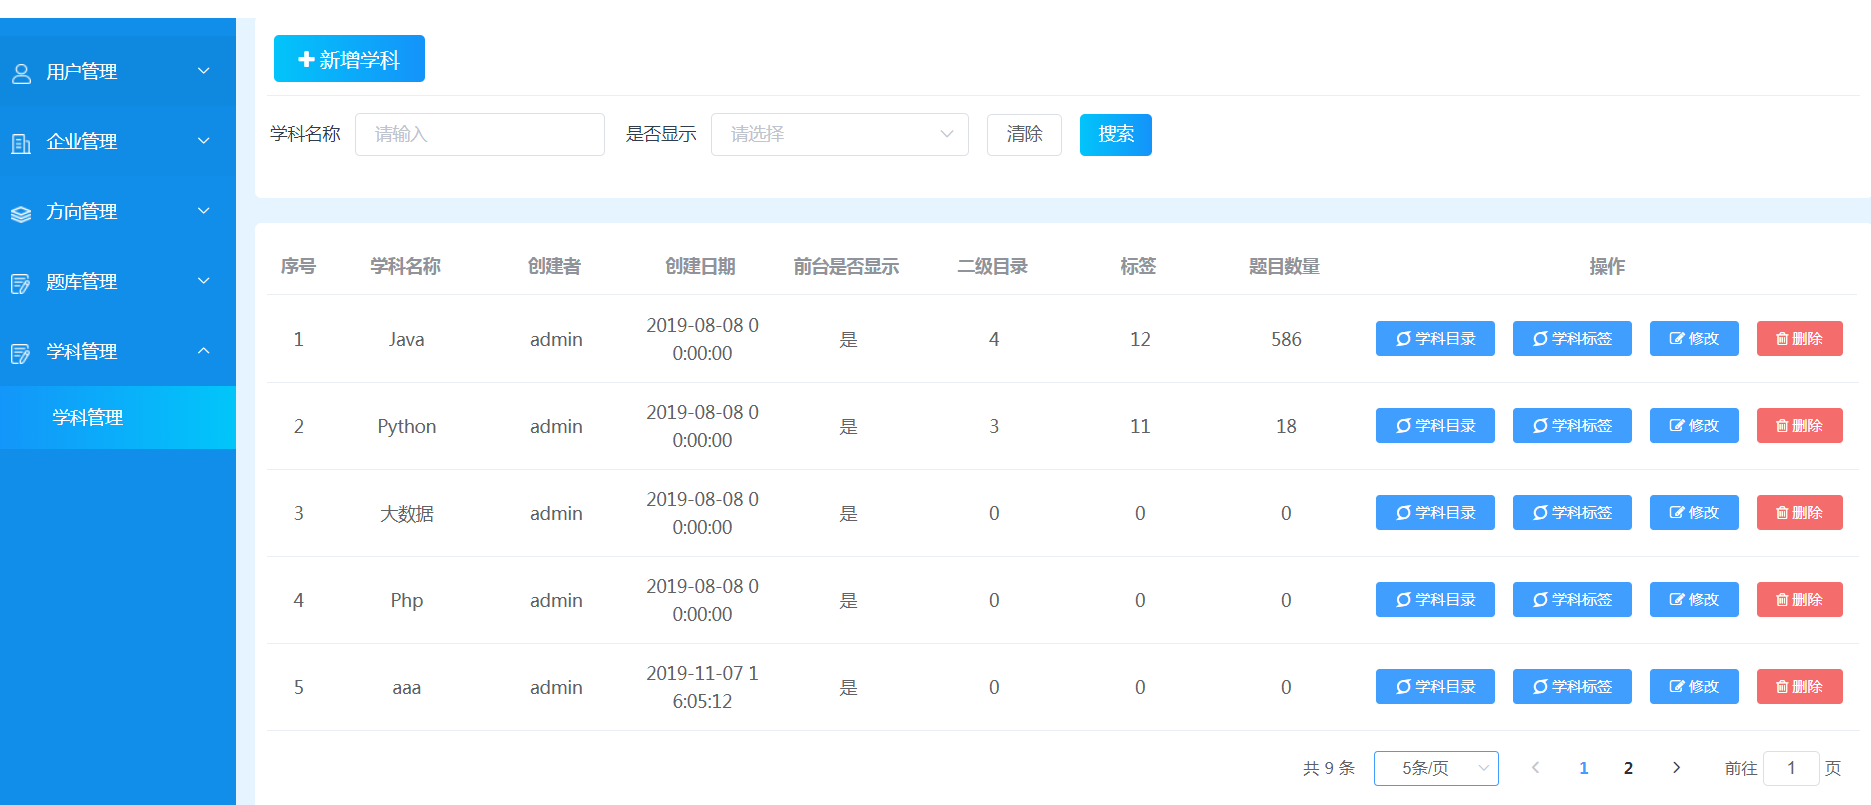Screen dimensions: 1871x805
Task: Click 修改 for the Java row
Action: [x=1694, y=339]
